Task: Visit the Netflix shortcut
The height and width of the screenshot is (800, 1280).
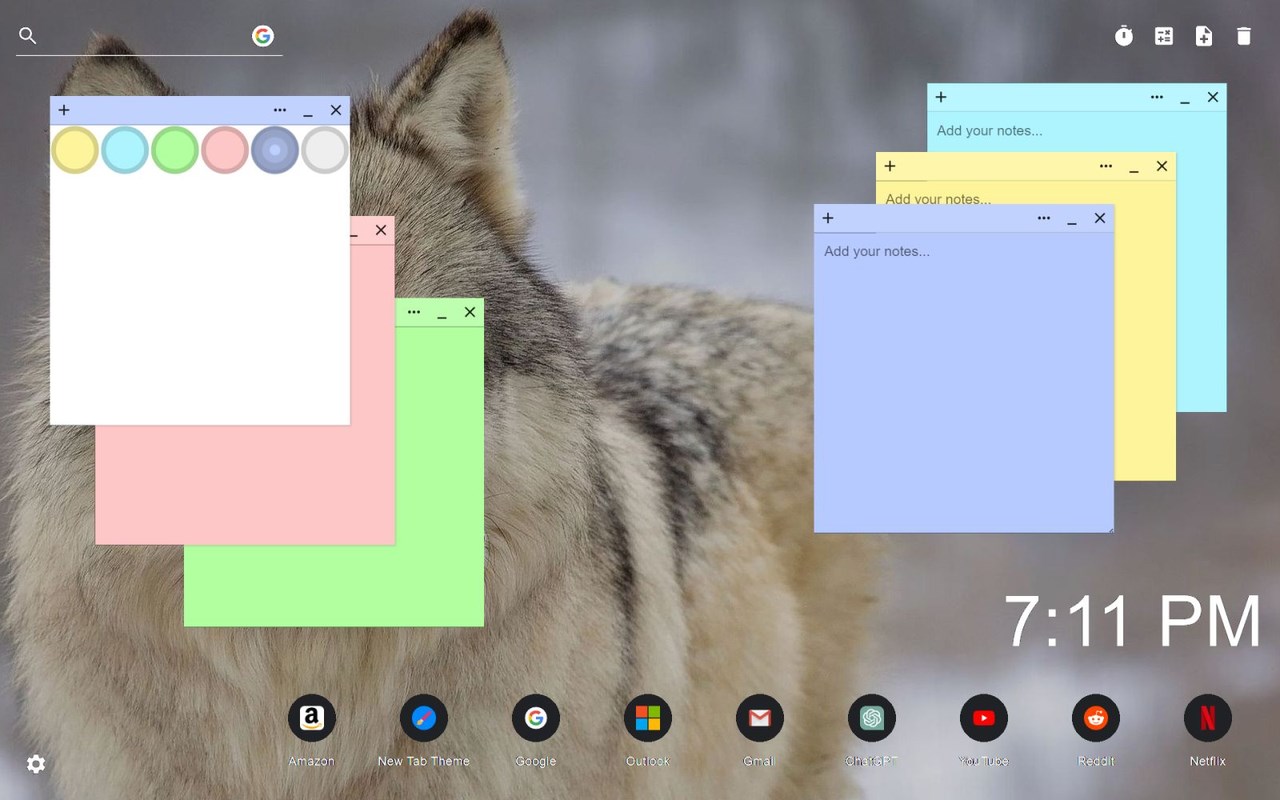Action: (1208, 718)
